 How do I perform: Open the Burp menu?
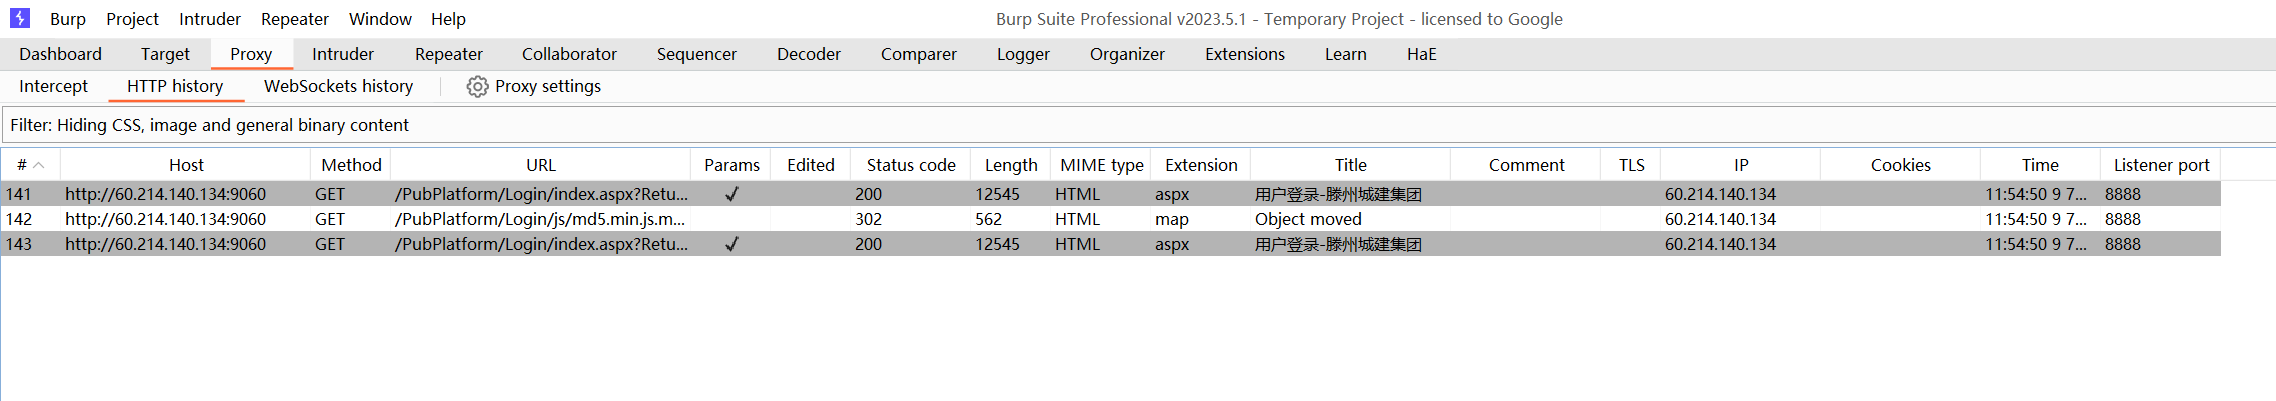pos(68,19)
